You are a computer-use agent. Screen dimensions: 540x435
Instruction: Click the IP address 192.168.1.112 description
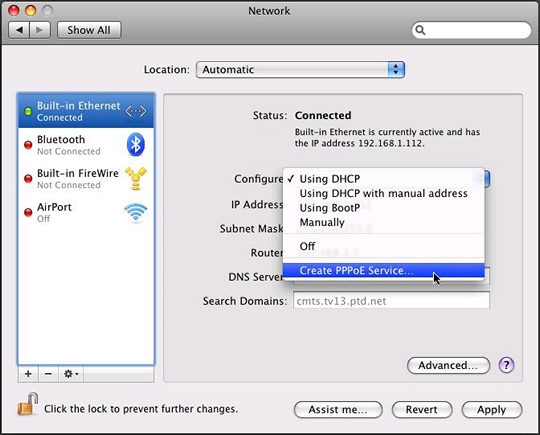[x=387, y=137]
